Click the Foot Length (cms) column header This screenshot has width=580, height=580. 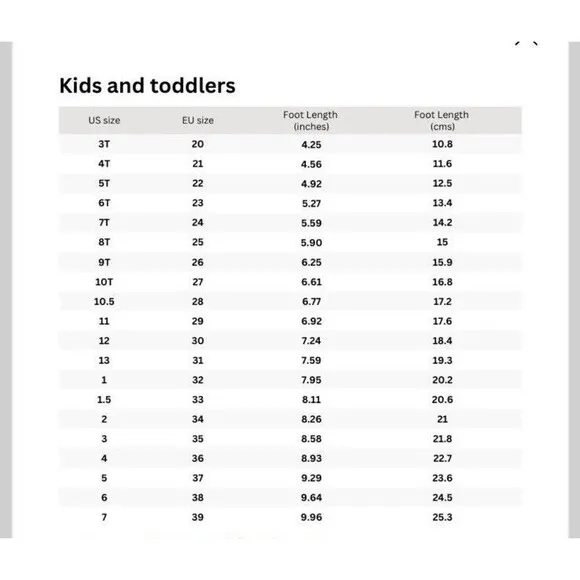(x=442, y=121)
